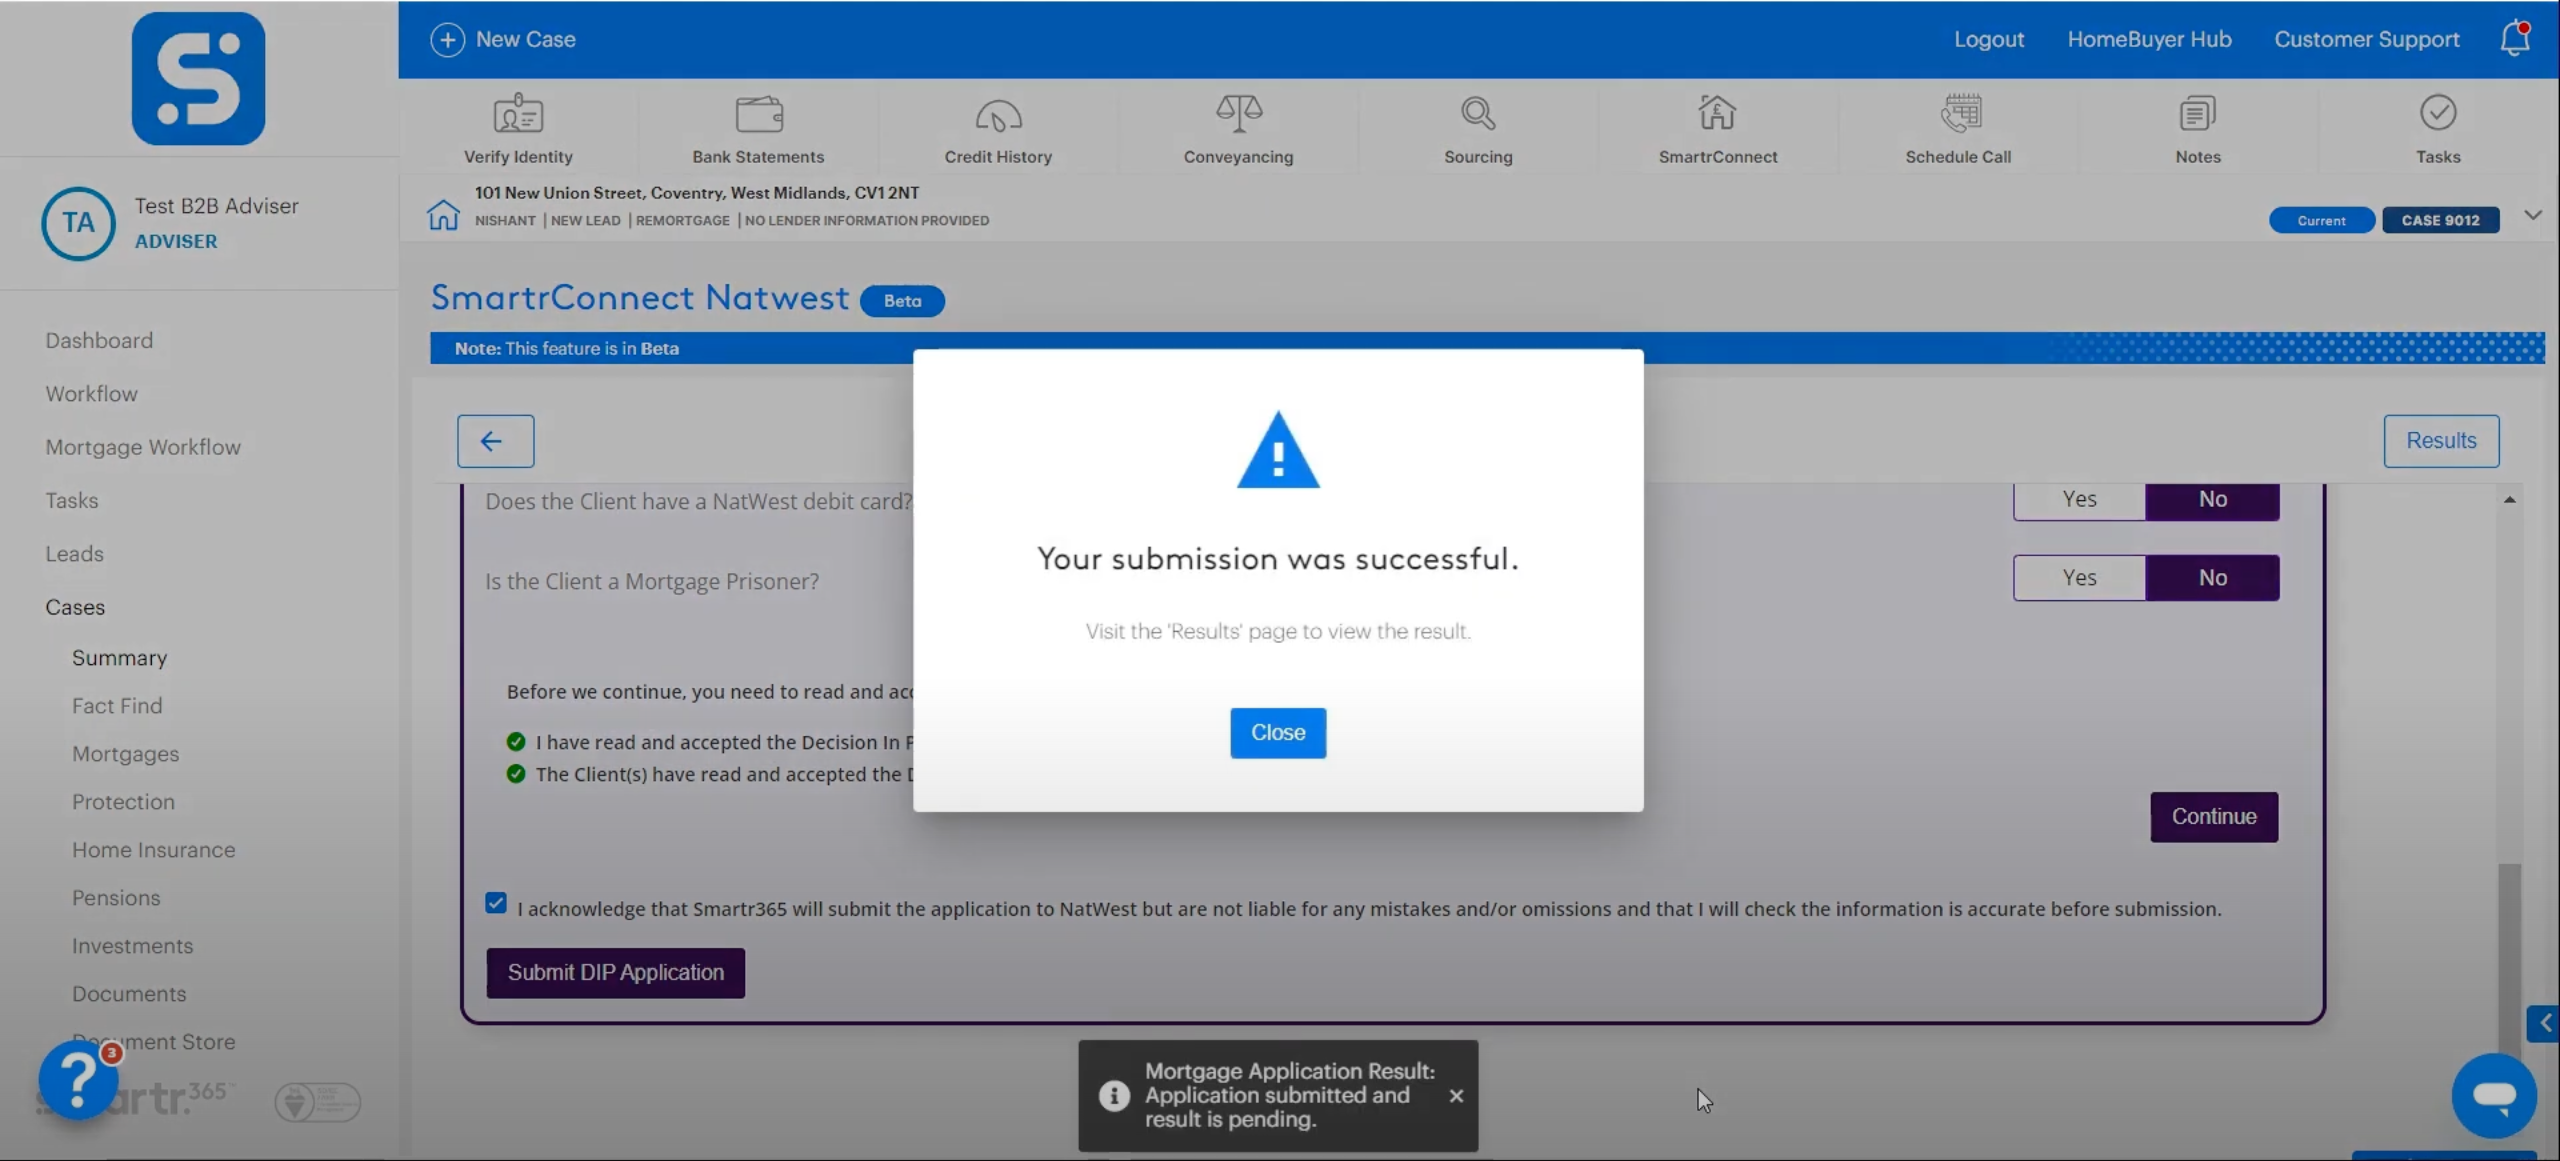Click the Continue button
The image size is (2560, 1161).
coord(2214,817)
